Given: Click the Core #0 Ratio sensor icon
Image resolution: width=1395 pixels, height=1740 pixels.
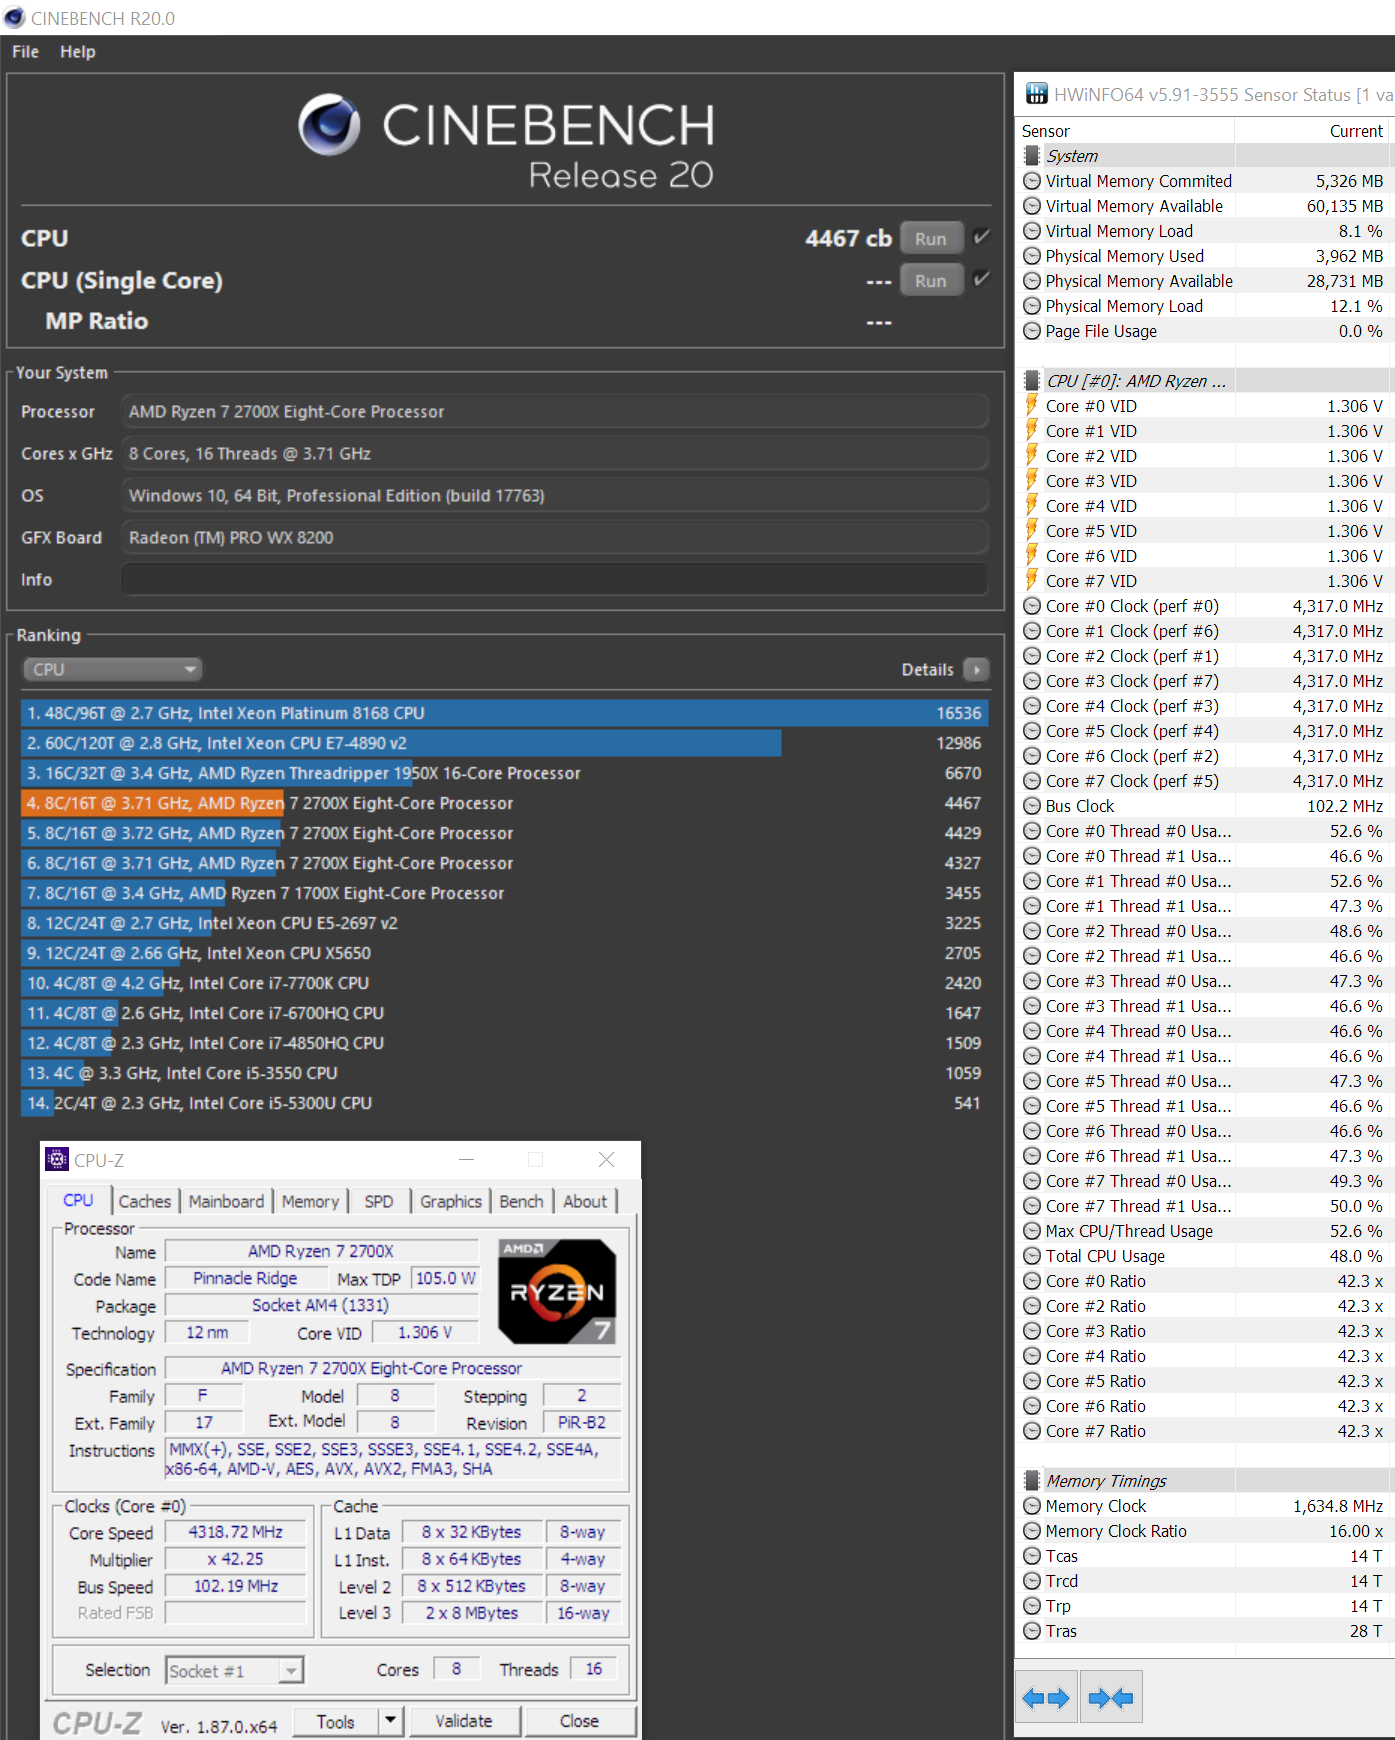Looking at the screenshot, I should point(1032,1281).
